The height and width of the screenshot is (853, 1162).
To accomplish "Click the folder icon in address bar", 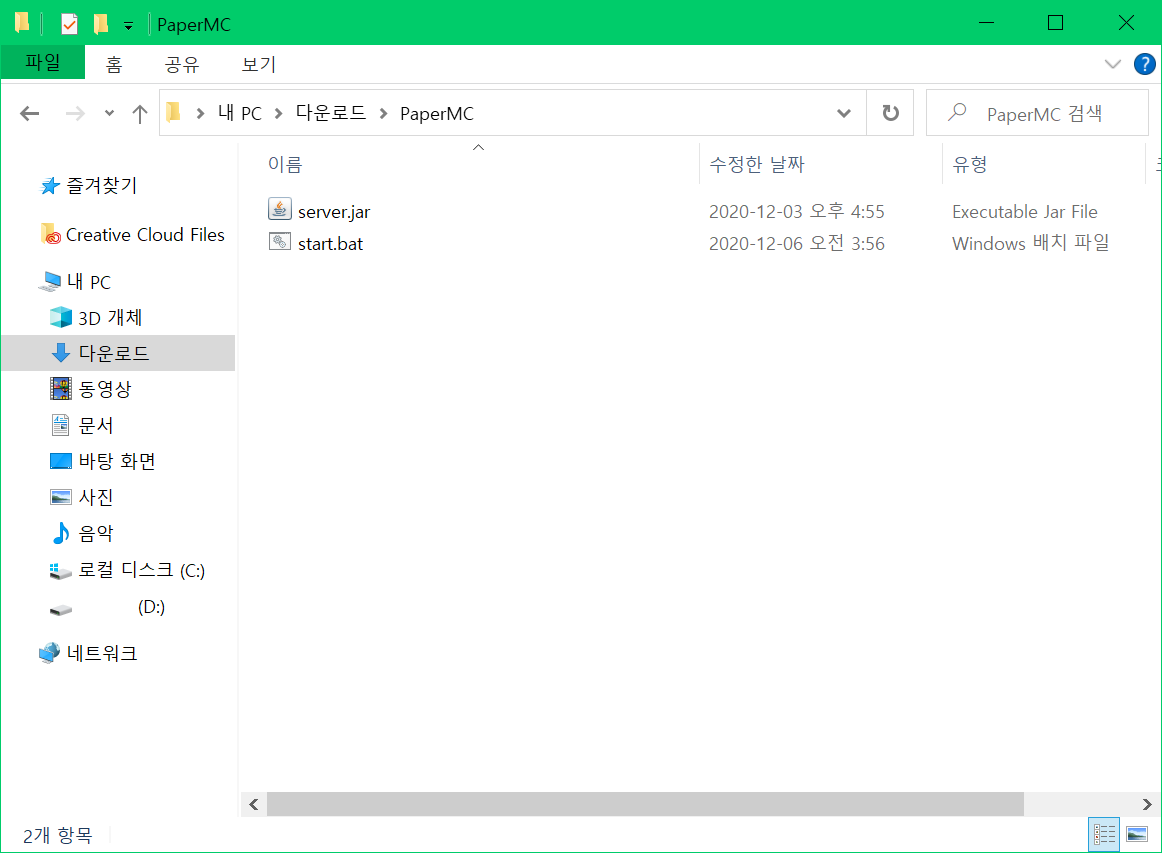I will pos(173,113).
